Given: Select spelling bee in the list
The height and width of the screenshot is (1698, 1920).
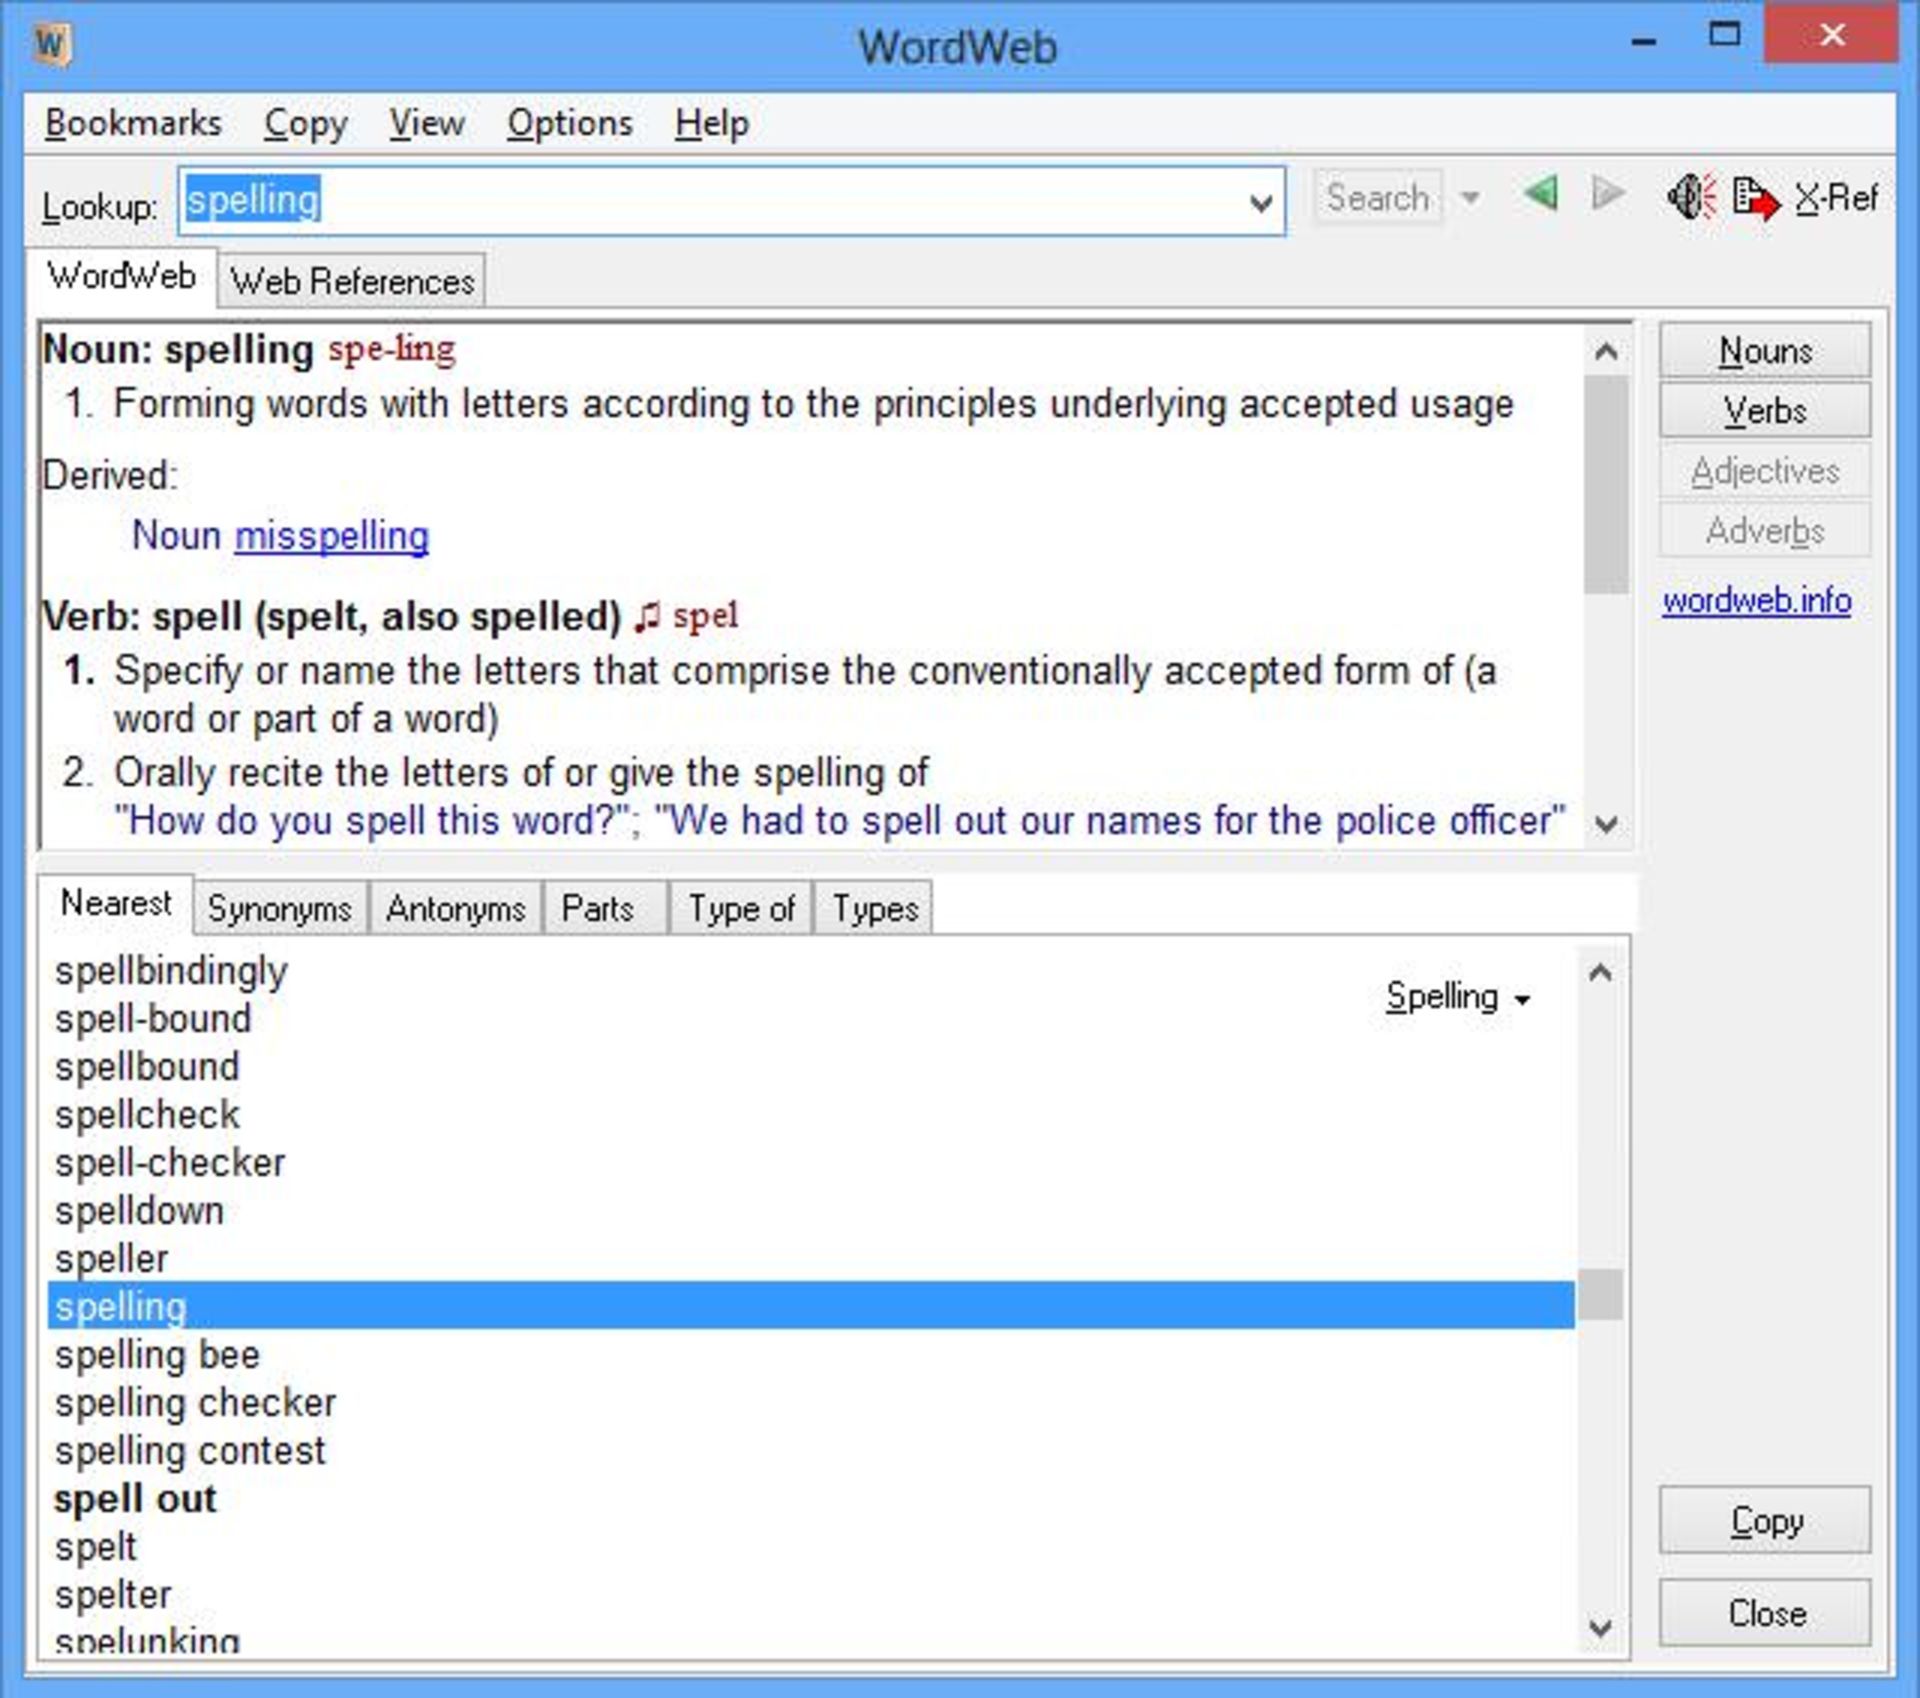Looking at the screenshot, I should (157, 1355).
